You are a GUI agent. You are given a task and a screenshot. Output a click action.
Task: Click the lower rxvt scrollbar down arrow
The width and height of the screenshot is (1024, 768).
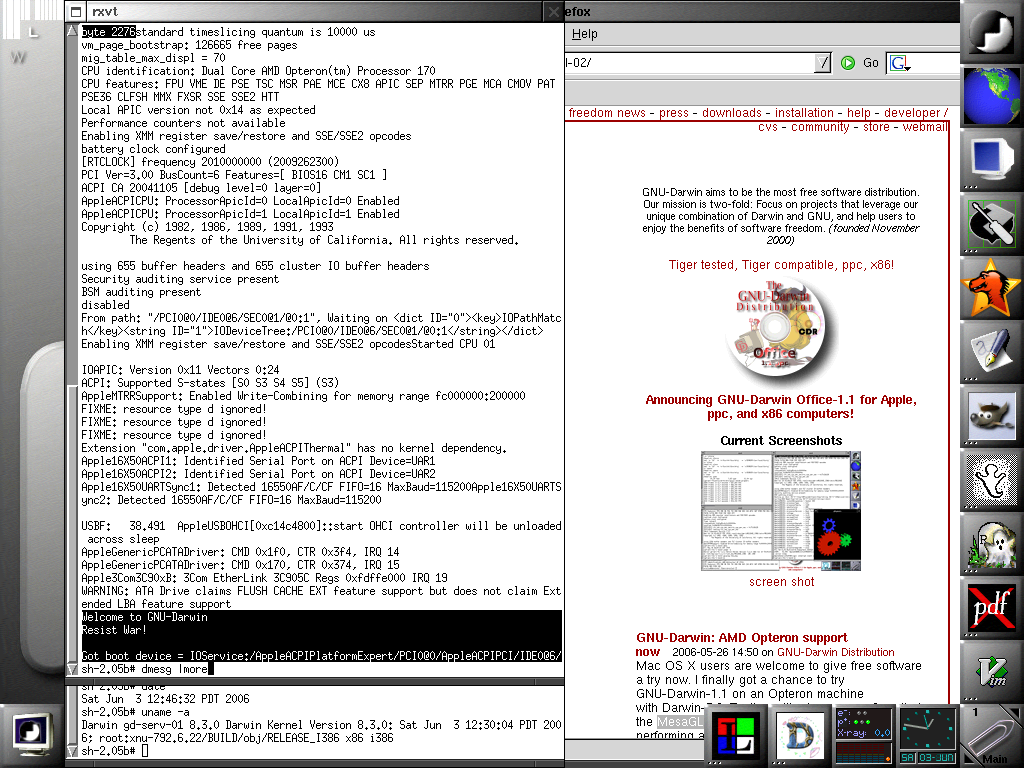[x=72, y=751]
